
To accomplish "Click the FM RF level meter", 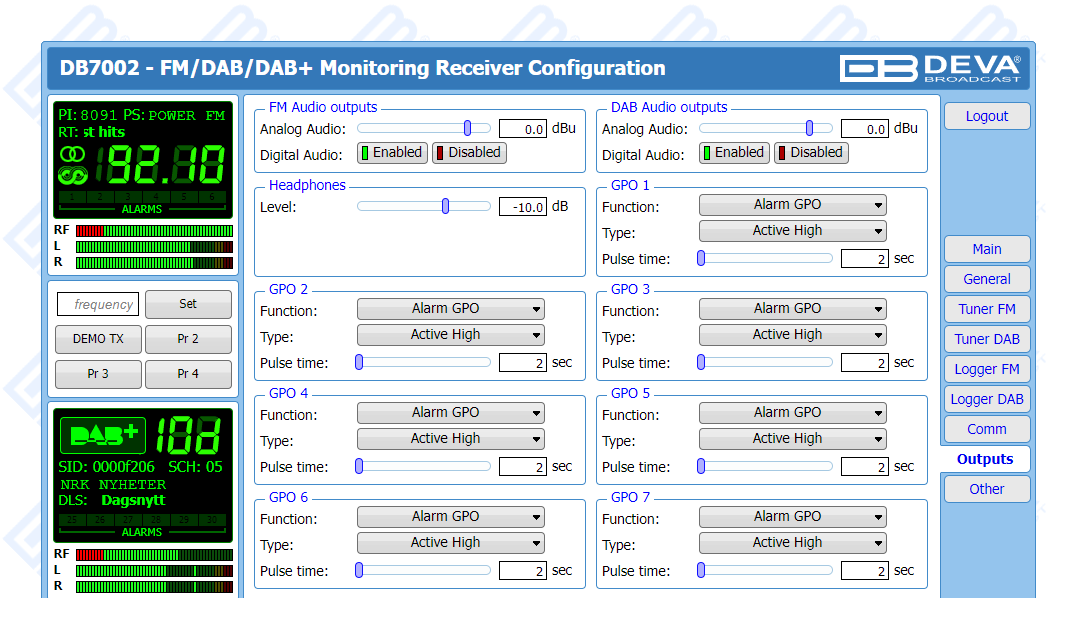I will tap(153, 230).
